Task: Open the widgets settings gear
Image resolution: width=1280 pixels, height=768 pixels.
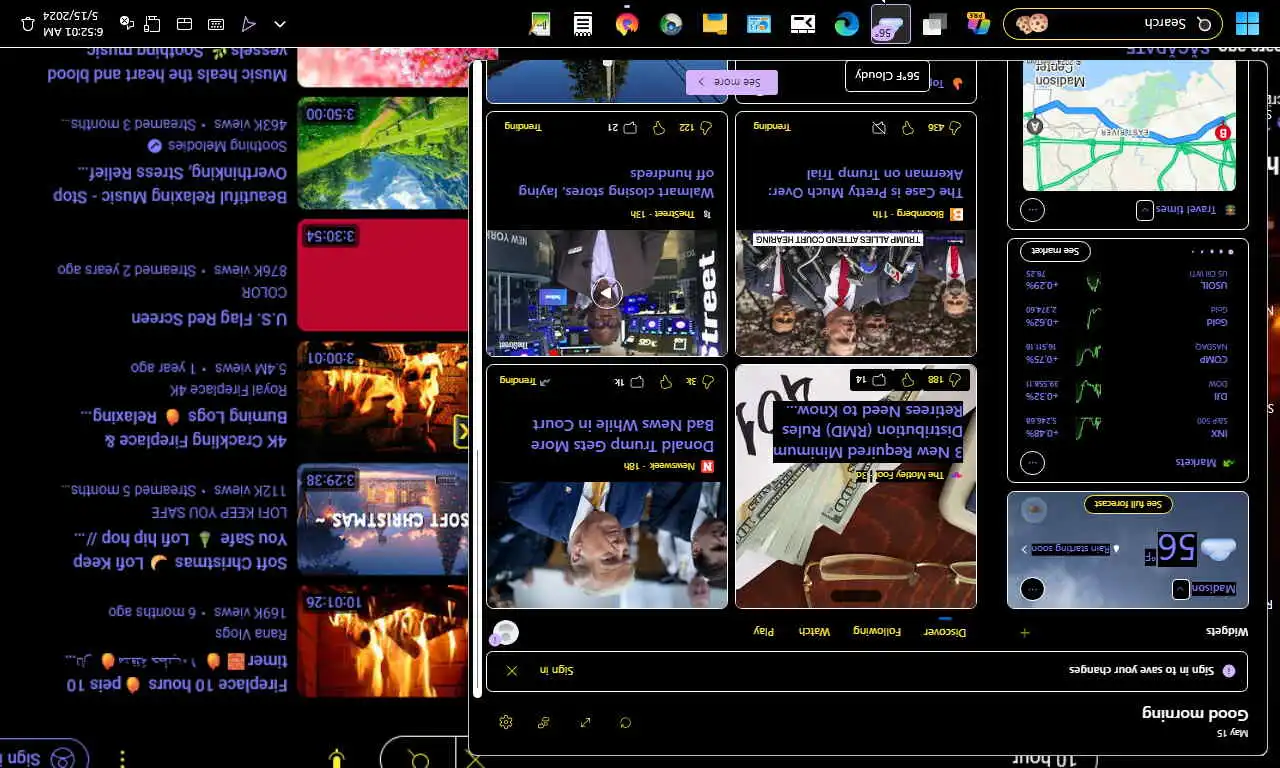Action: click(x=505, y=722)
